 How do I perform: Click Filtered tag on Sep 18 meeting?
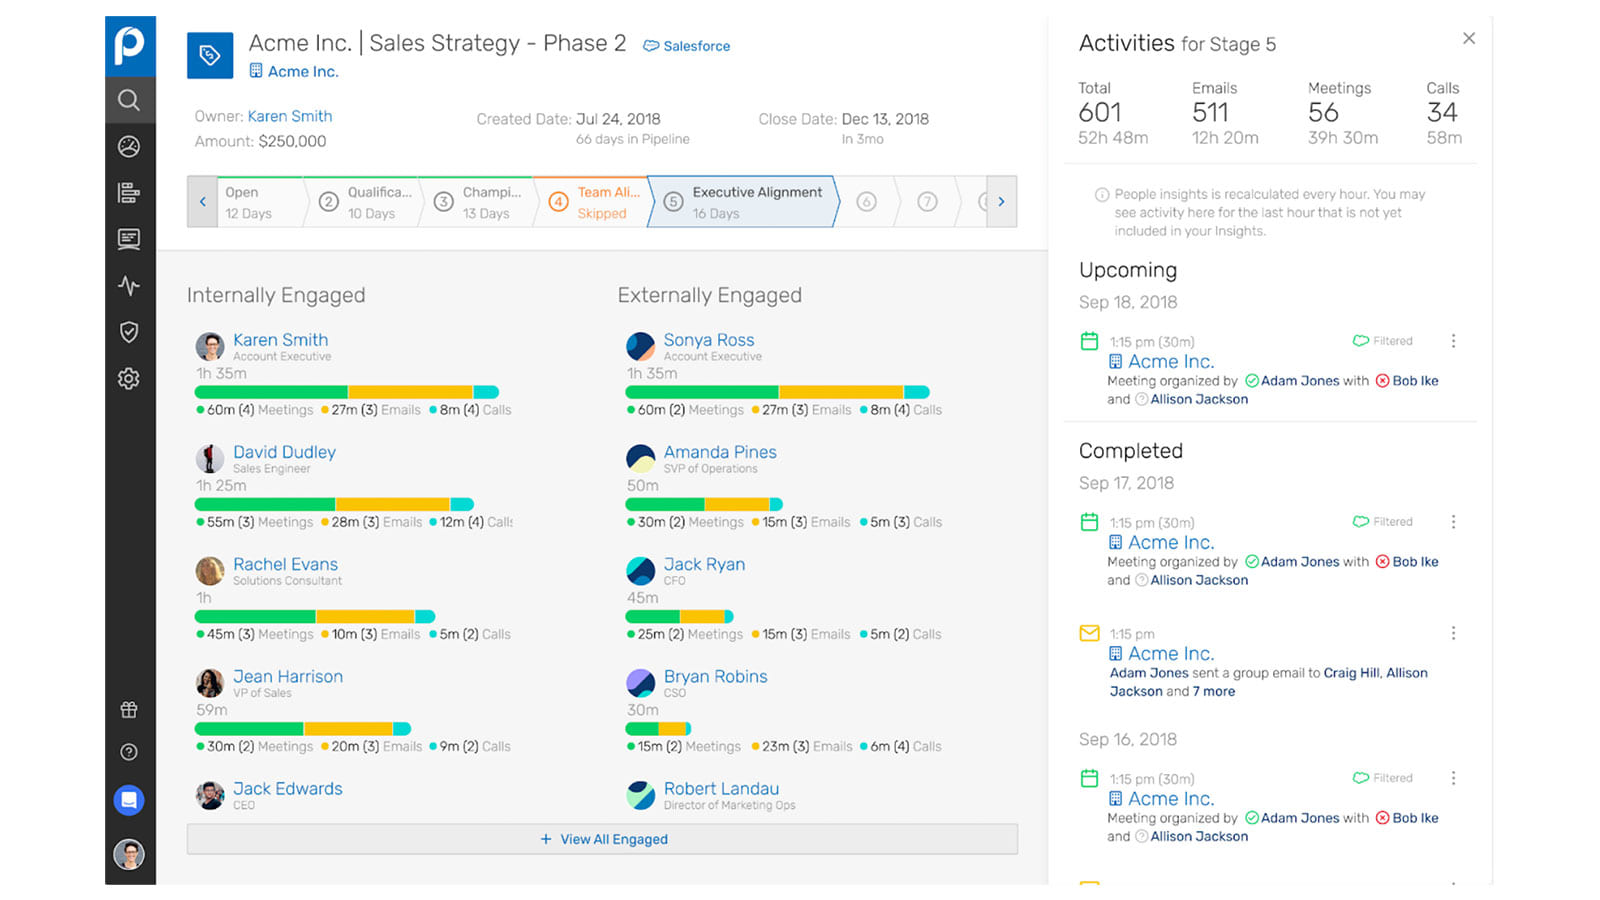pyautogui.click(x=1383, y=341)
